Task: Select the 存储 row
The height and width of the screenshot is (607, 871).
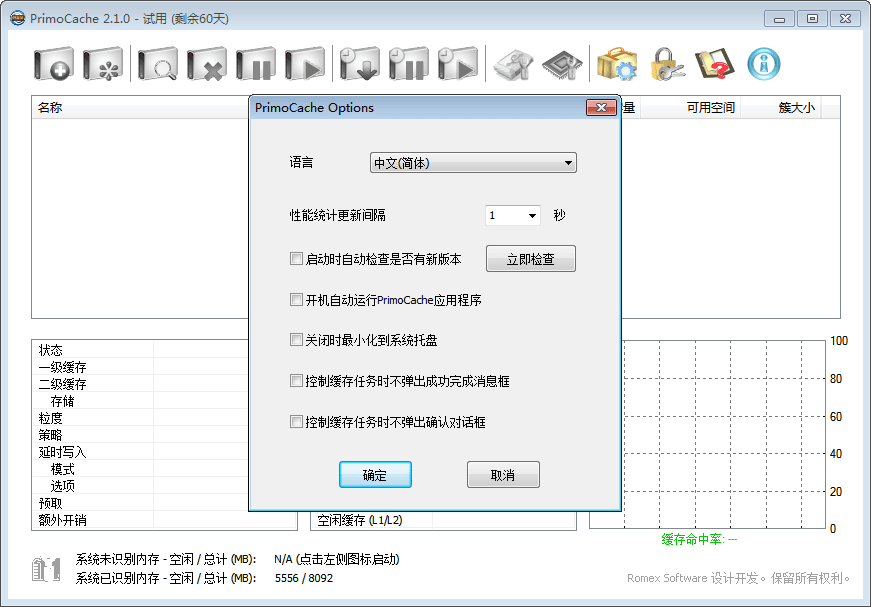Action: [x=139, y=401]
